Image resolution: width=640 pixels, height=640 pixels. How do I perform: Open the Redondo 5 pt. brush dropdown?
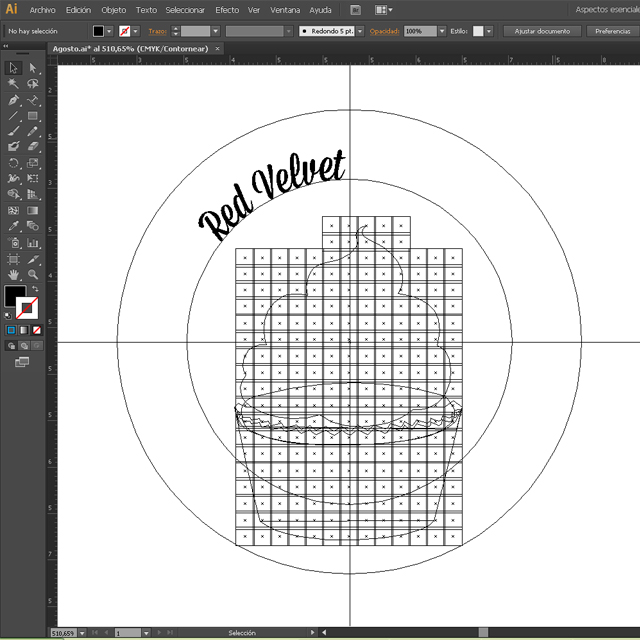tap(360, 31)
